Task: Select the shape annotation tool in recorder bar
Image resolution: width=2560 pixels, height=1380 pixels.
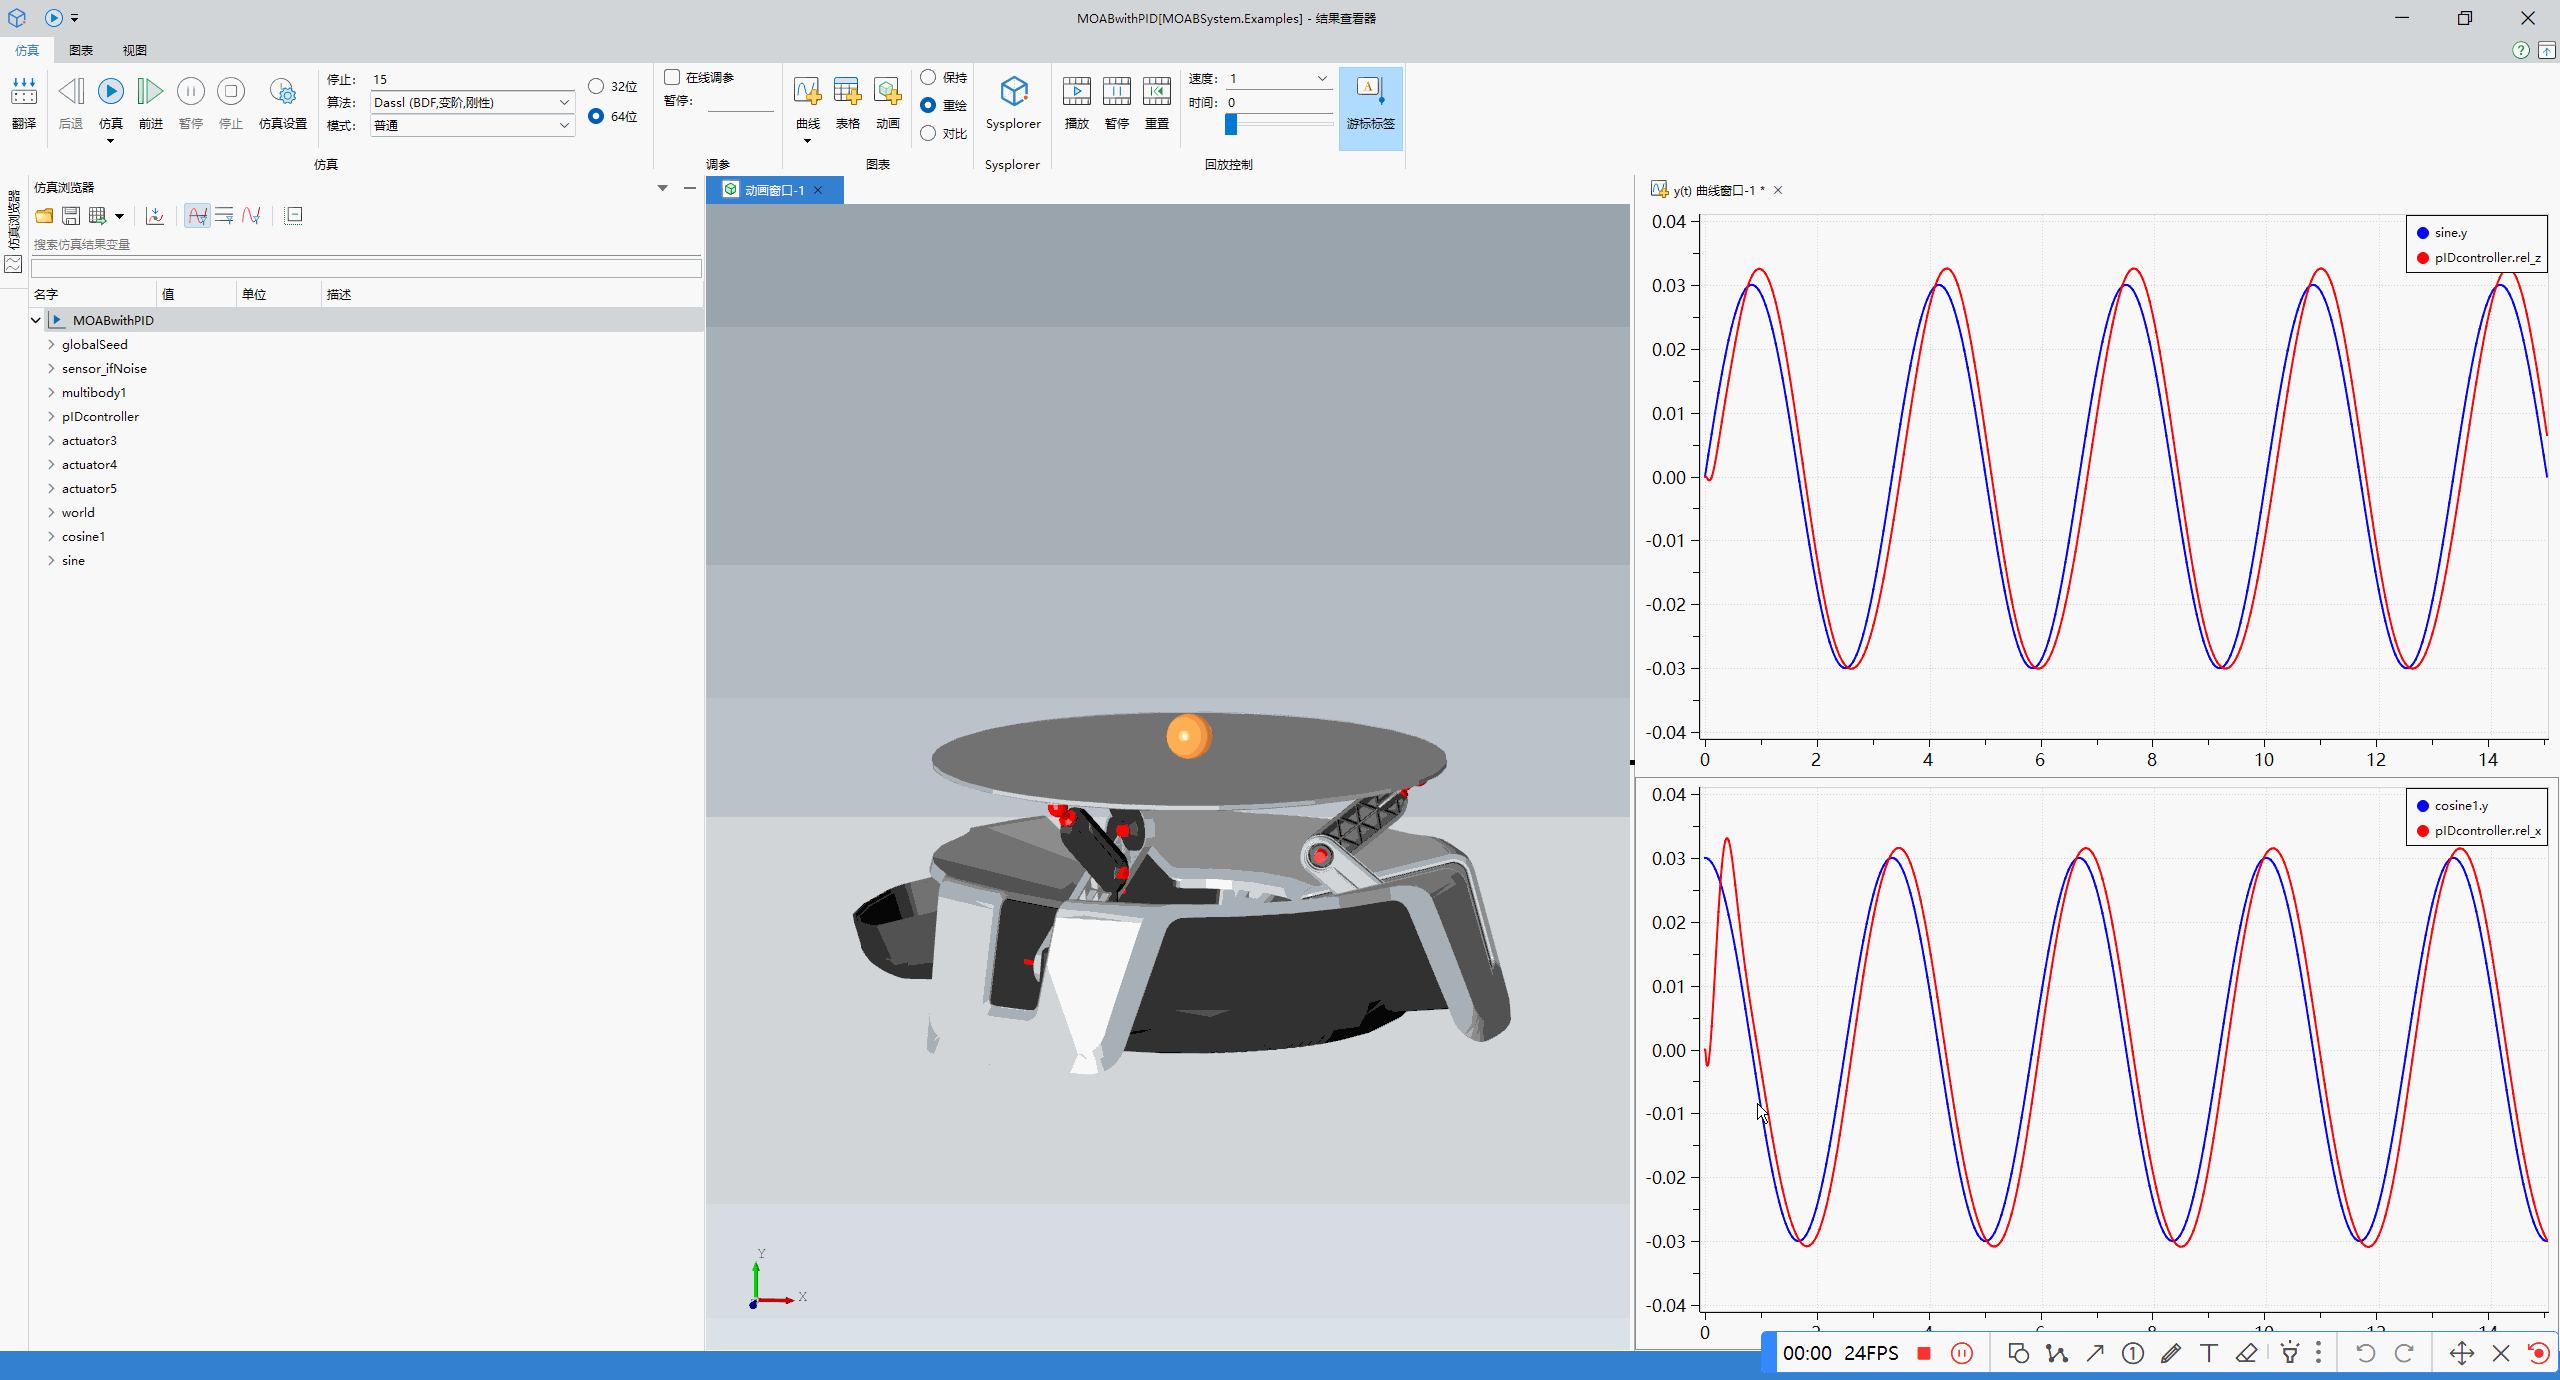Action: click(x=2018, y=1353)
